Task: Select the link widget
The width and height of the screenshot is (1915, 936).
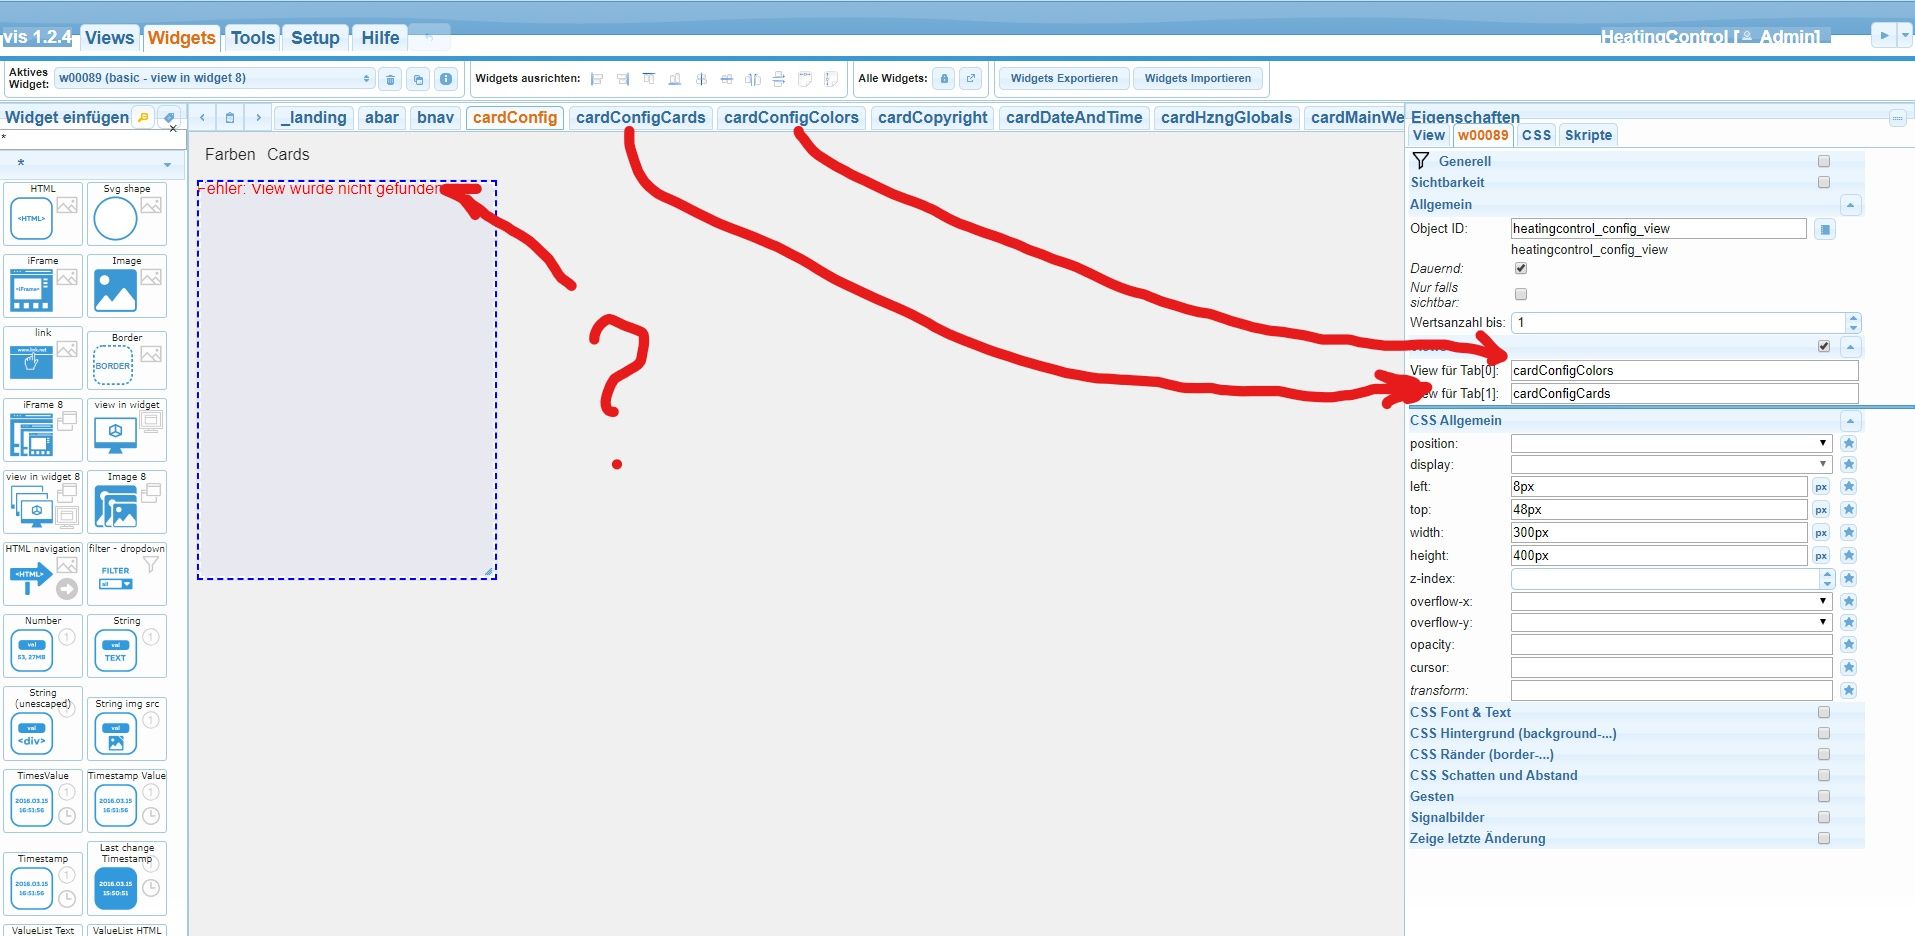Action: (43, 358)
